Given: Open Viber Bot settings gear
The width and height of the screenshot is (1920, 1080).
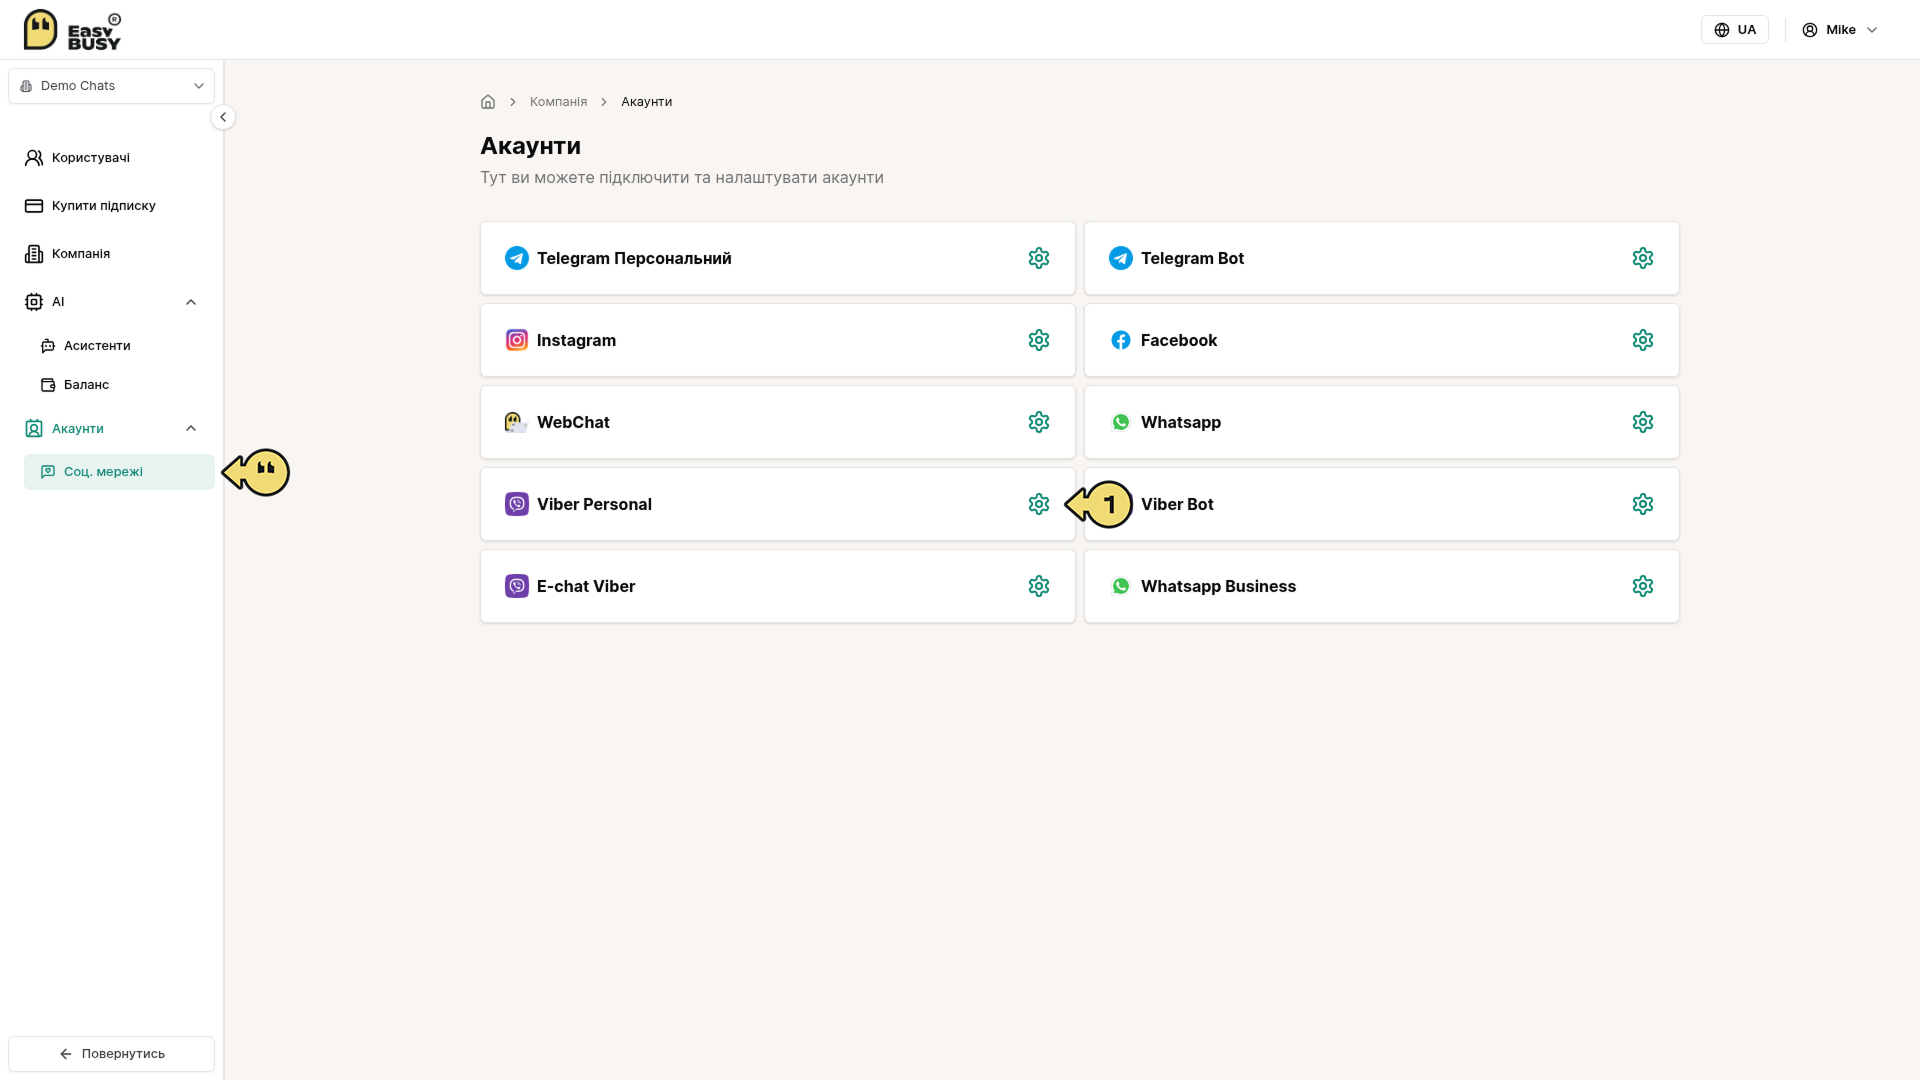Looking at the screenshot, I should (x=1643, y=504).
